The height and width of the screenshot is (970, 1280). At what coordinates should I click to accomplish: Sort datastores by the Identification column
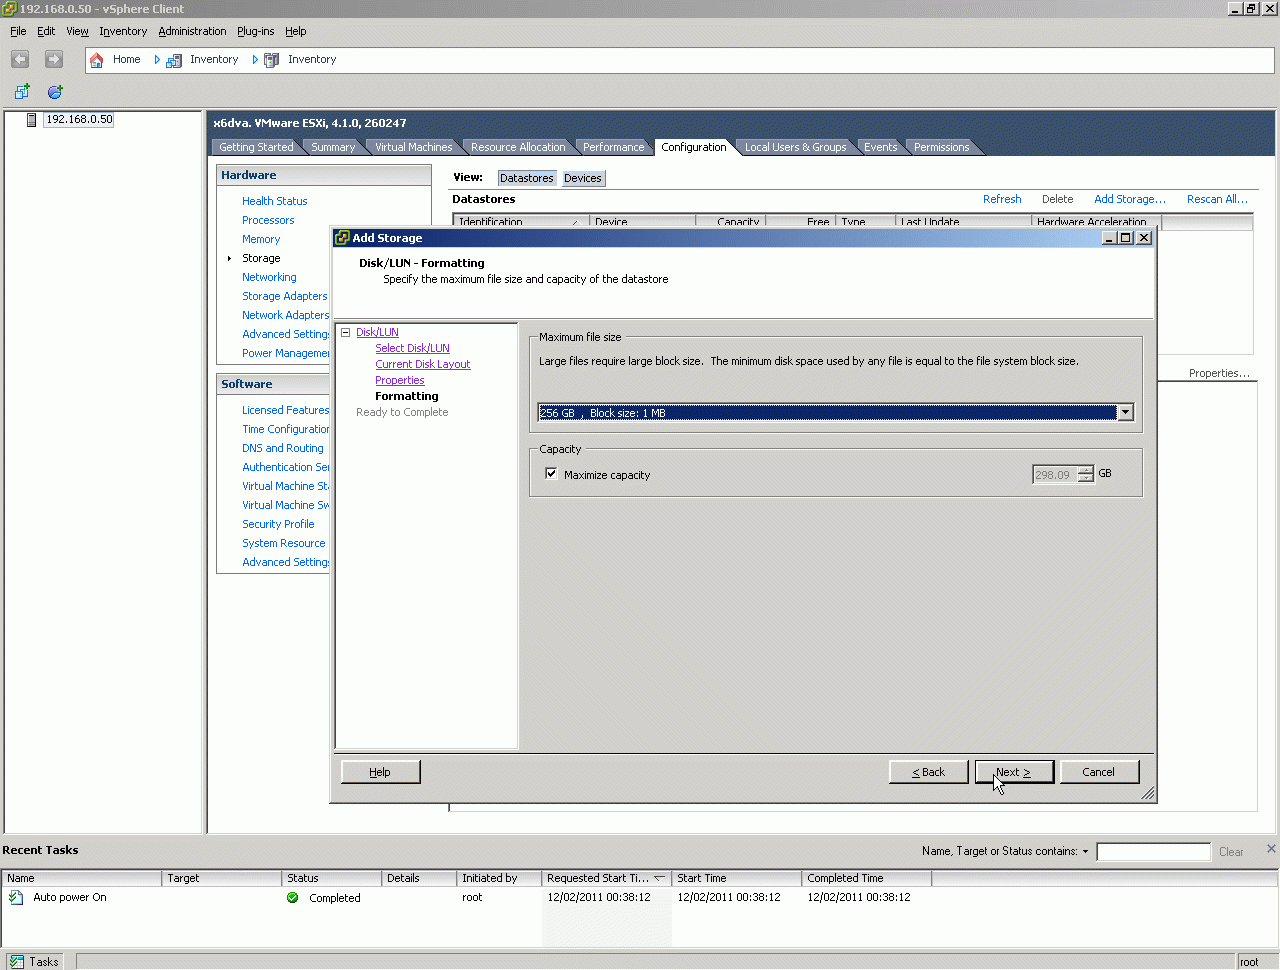click(521, 222)
